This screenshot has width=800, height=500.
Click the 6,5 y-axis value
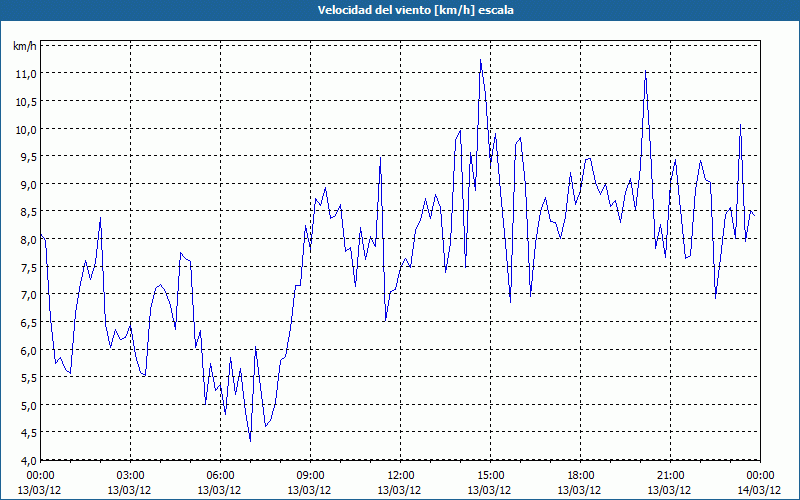[28, 322]
